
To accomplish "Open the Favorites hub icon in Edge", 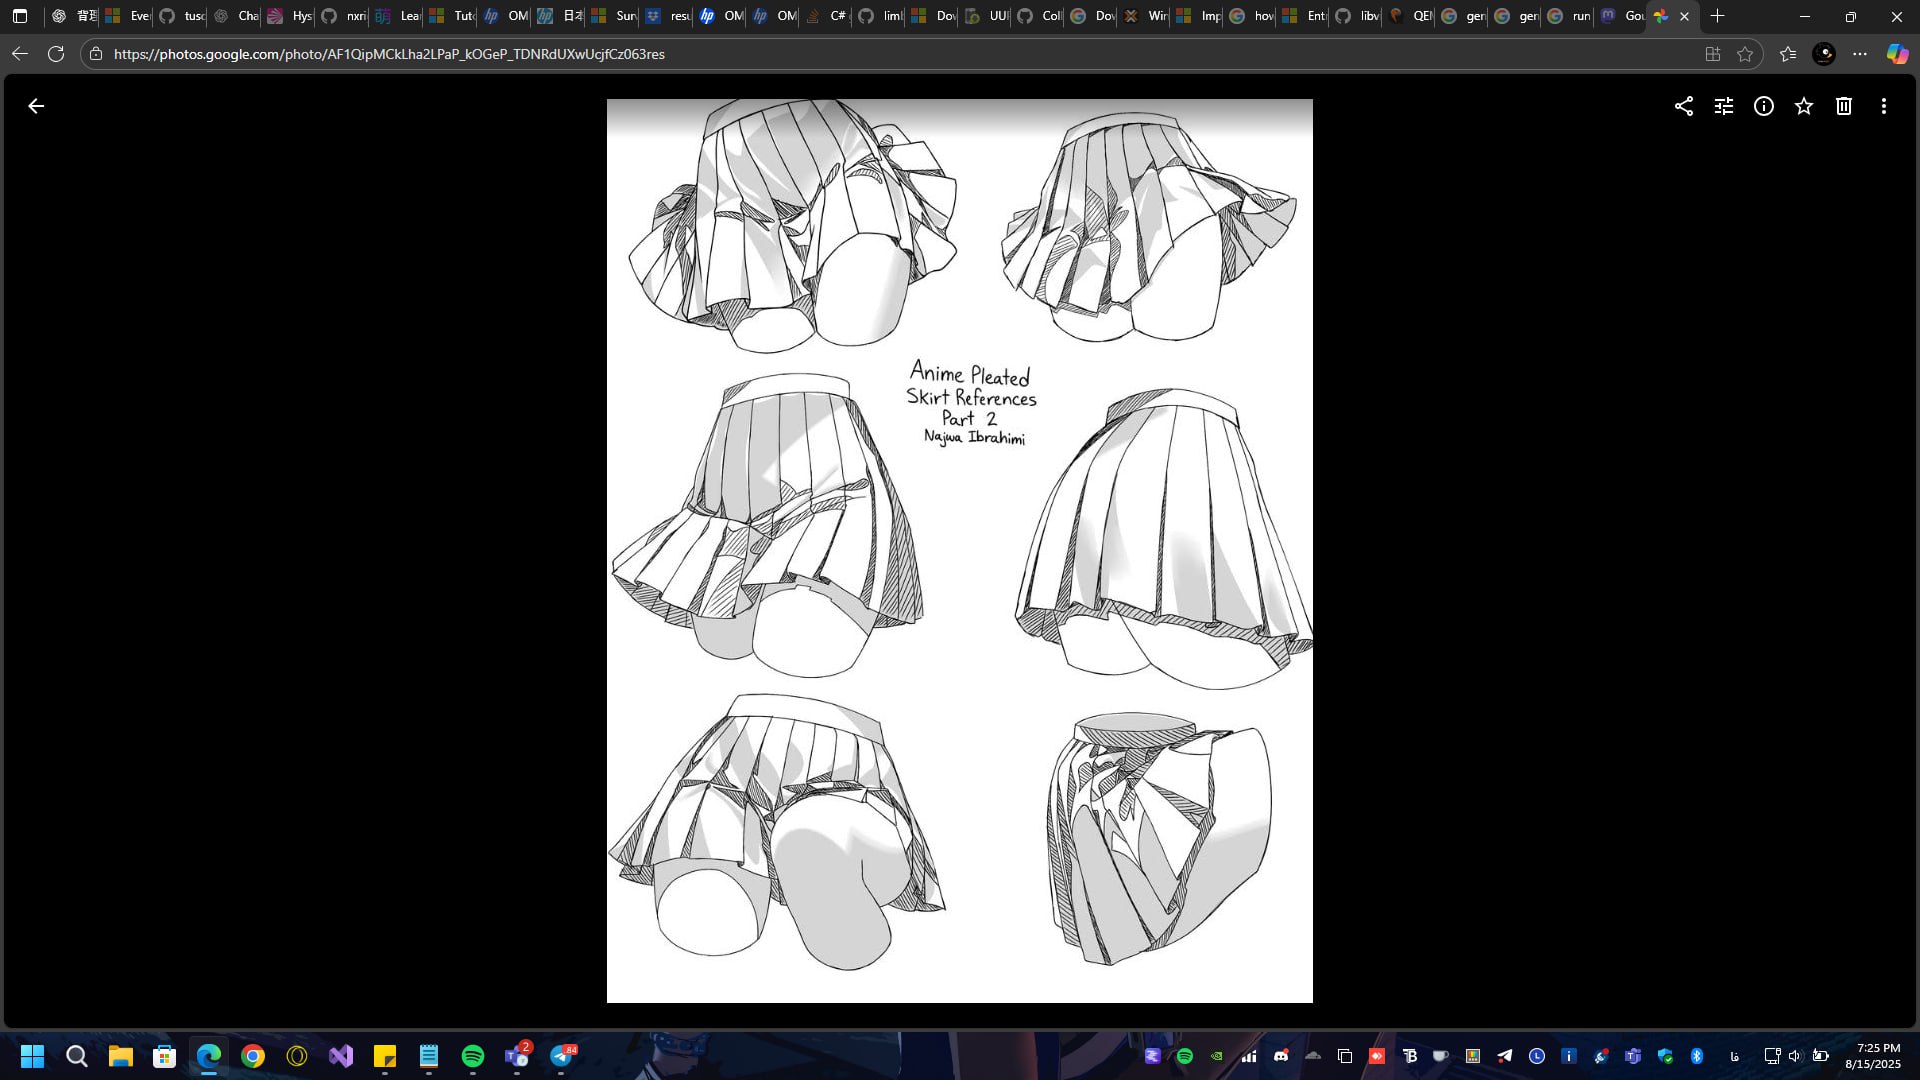I will point(1788,54).
